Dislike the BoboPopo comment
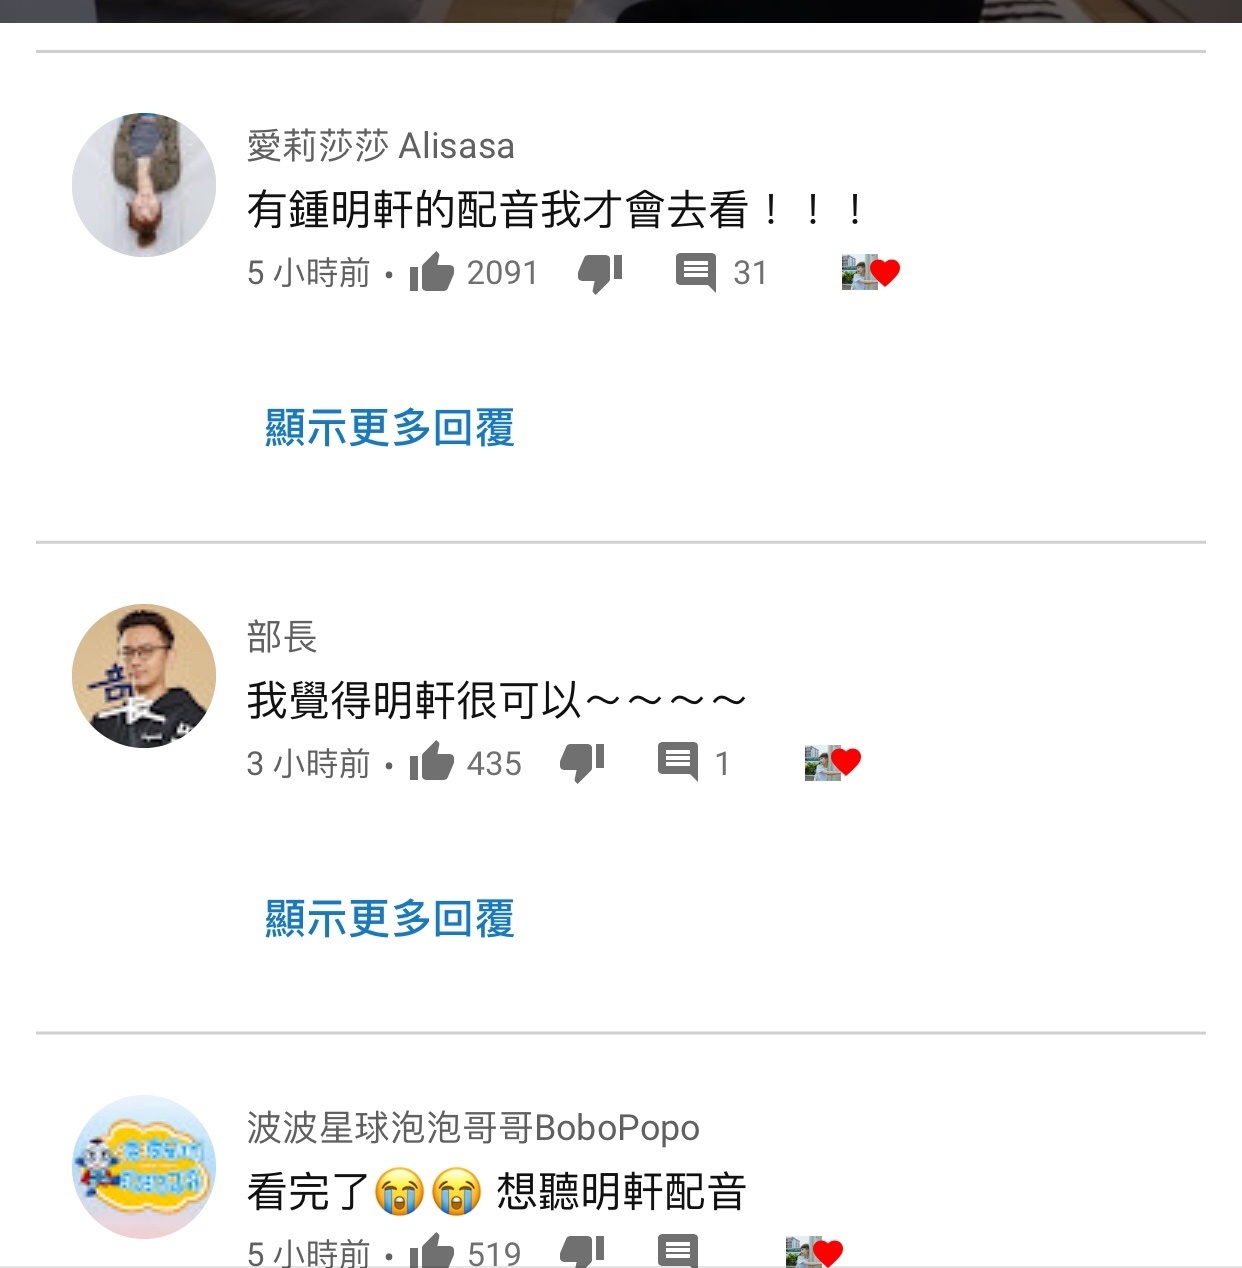Screen dimensions: 1242x1268 (582, 1251)
